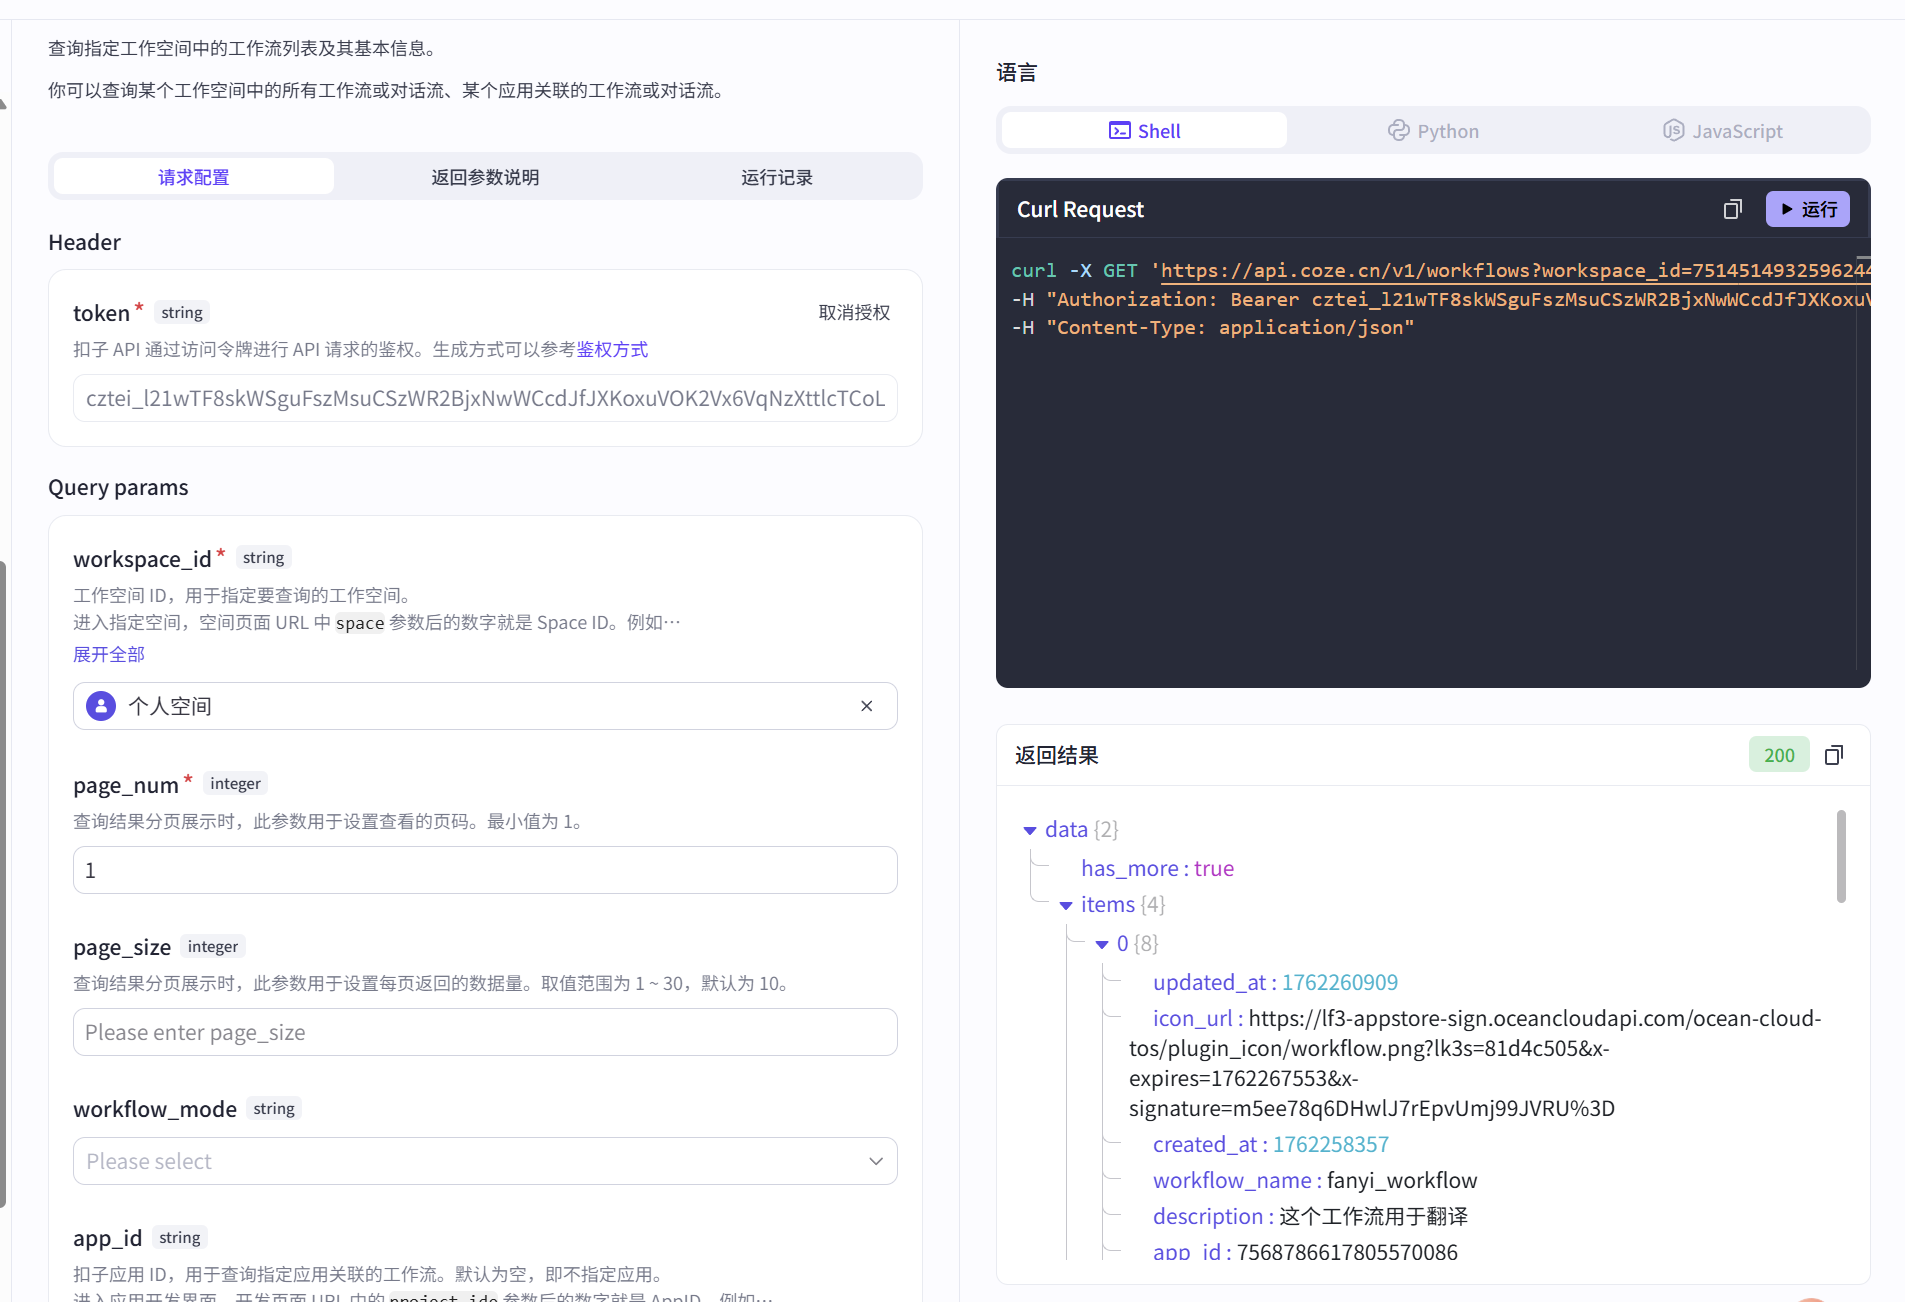Click the has_more : true entry
Screen dimensions: 1905x1302
tap(1157, 868)
